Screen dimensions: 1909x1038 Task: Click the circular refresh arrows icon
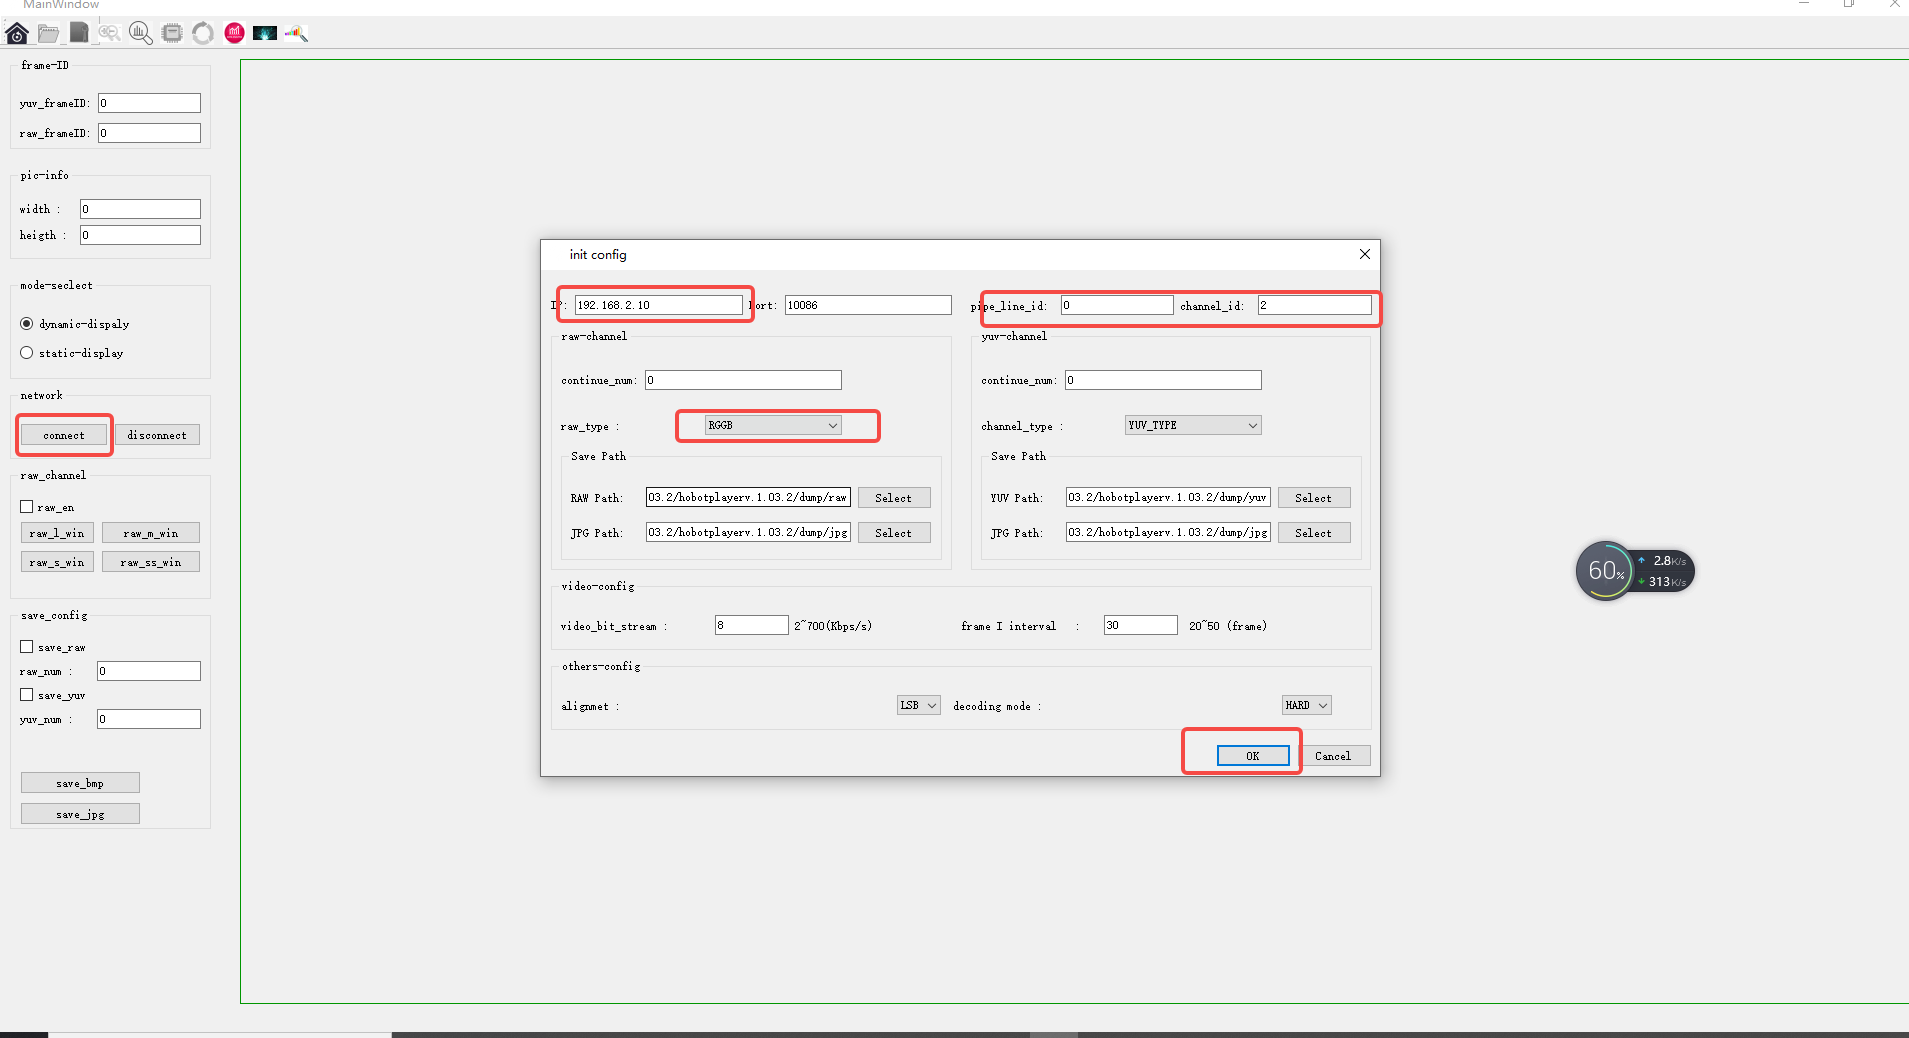point(203,33)
